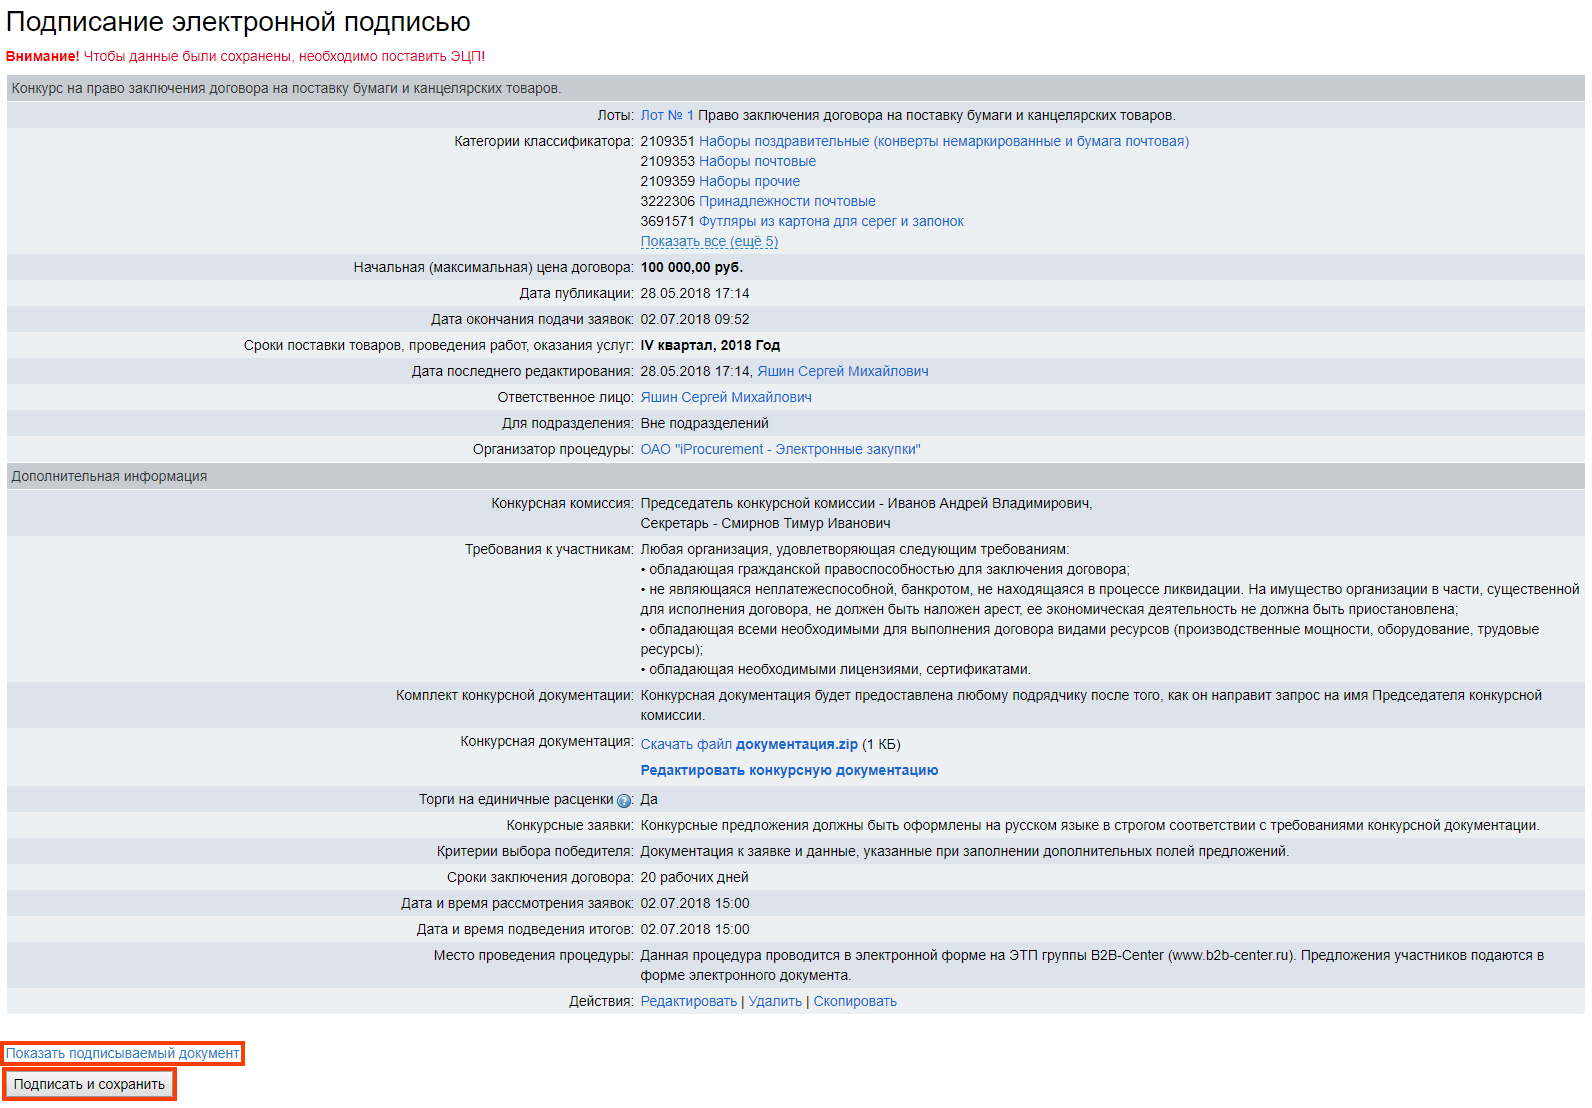Open the Лот № 1 link
This screenshot has height=1108, width=1592.
pos(667,115)
